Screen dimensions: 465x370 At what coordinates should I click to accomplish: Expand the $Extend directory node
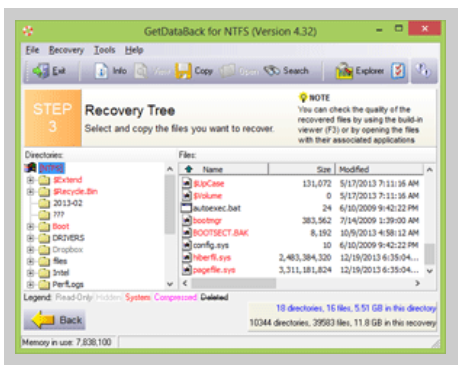pos(30,180)
